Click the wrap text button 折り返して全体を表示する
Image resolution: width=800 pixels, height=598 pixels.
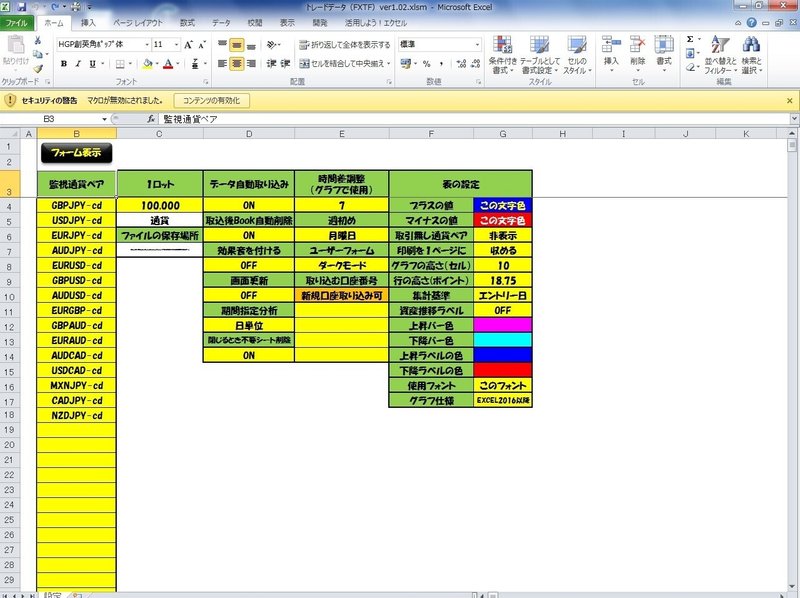(344, 45)
